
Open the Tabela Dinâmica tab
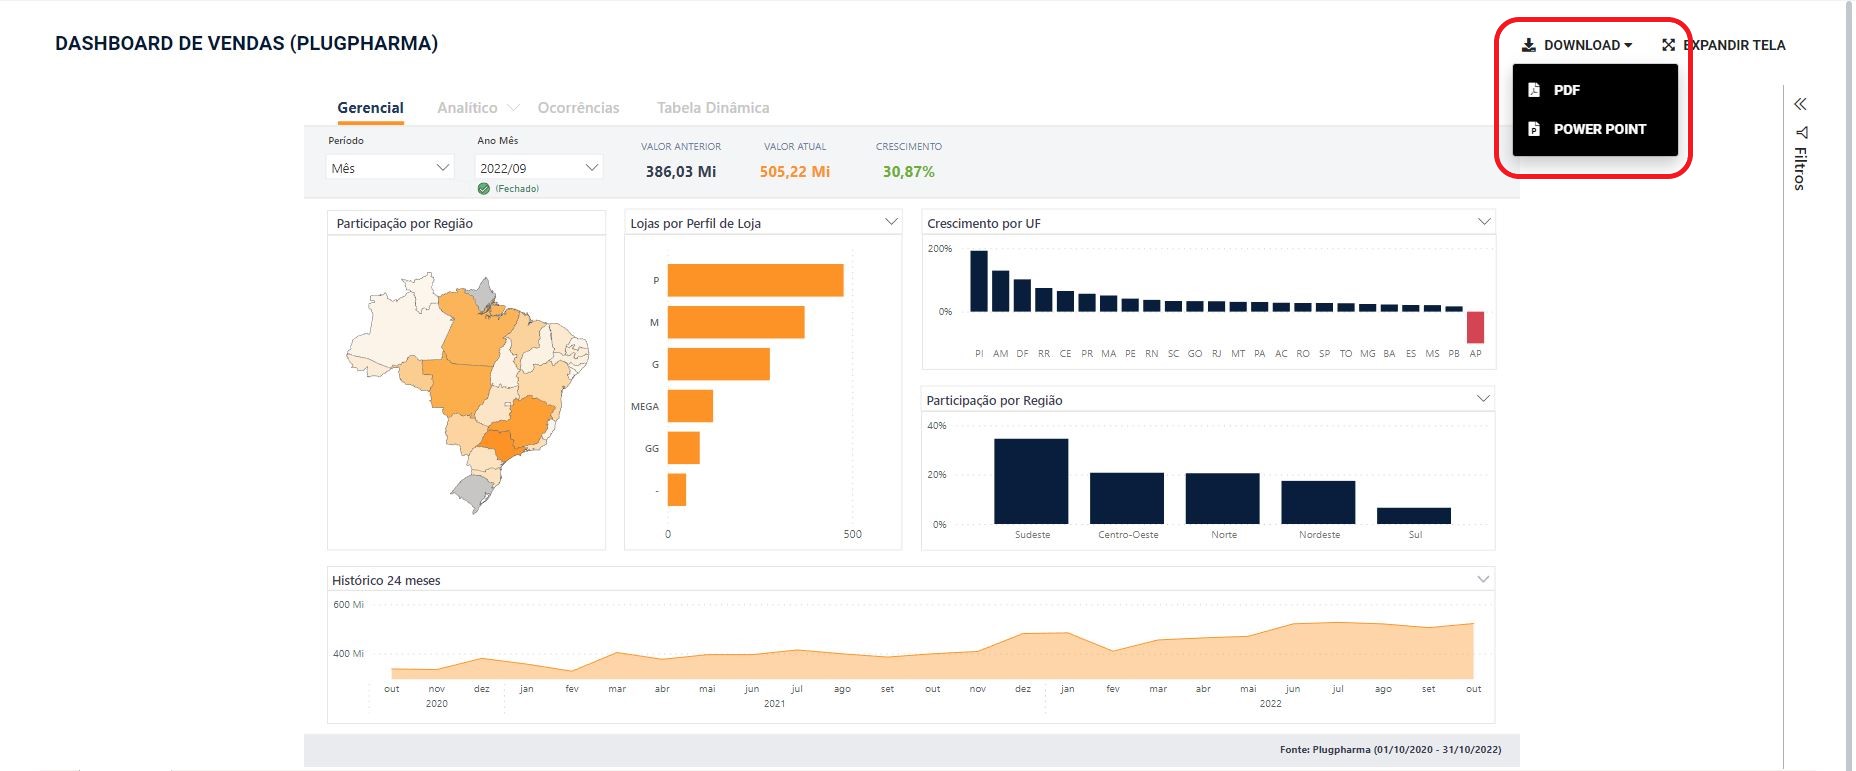[712, 108]
